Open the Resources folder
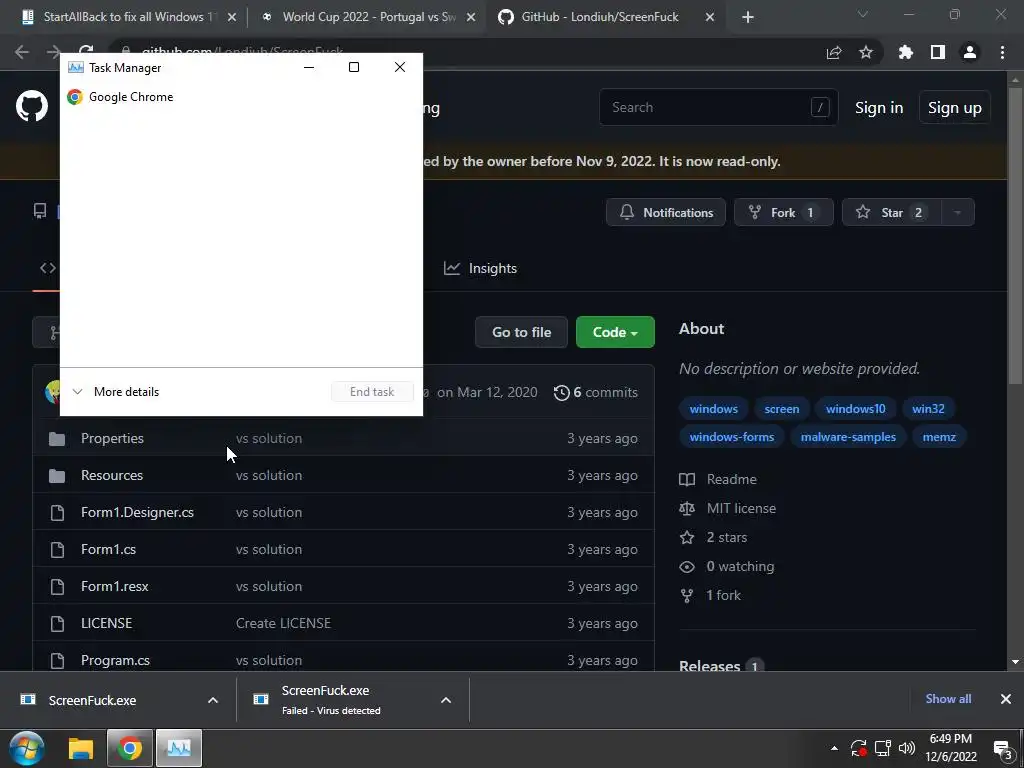 (x=112, y=475)
